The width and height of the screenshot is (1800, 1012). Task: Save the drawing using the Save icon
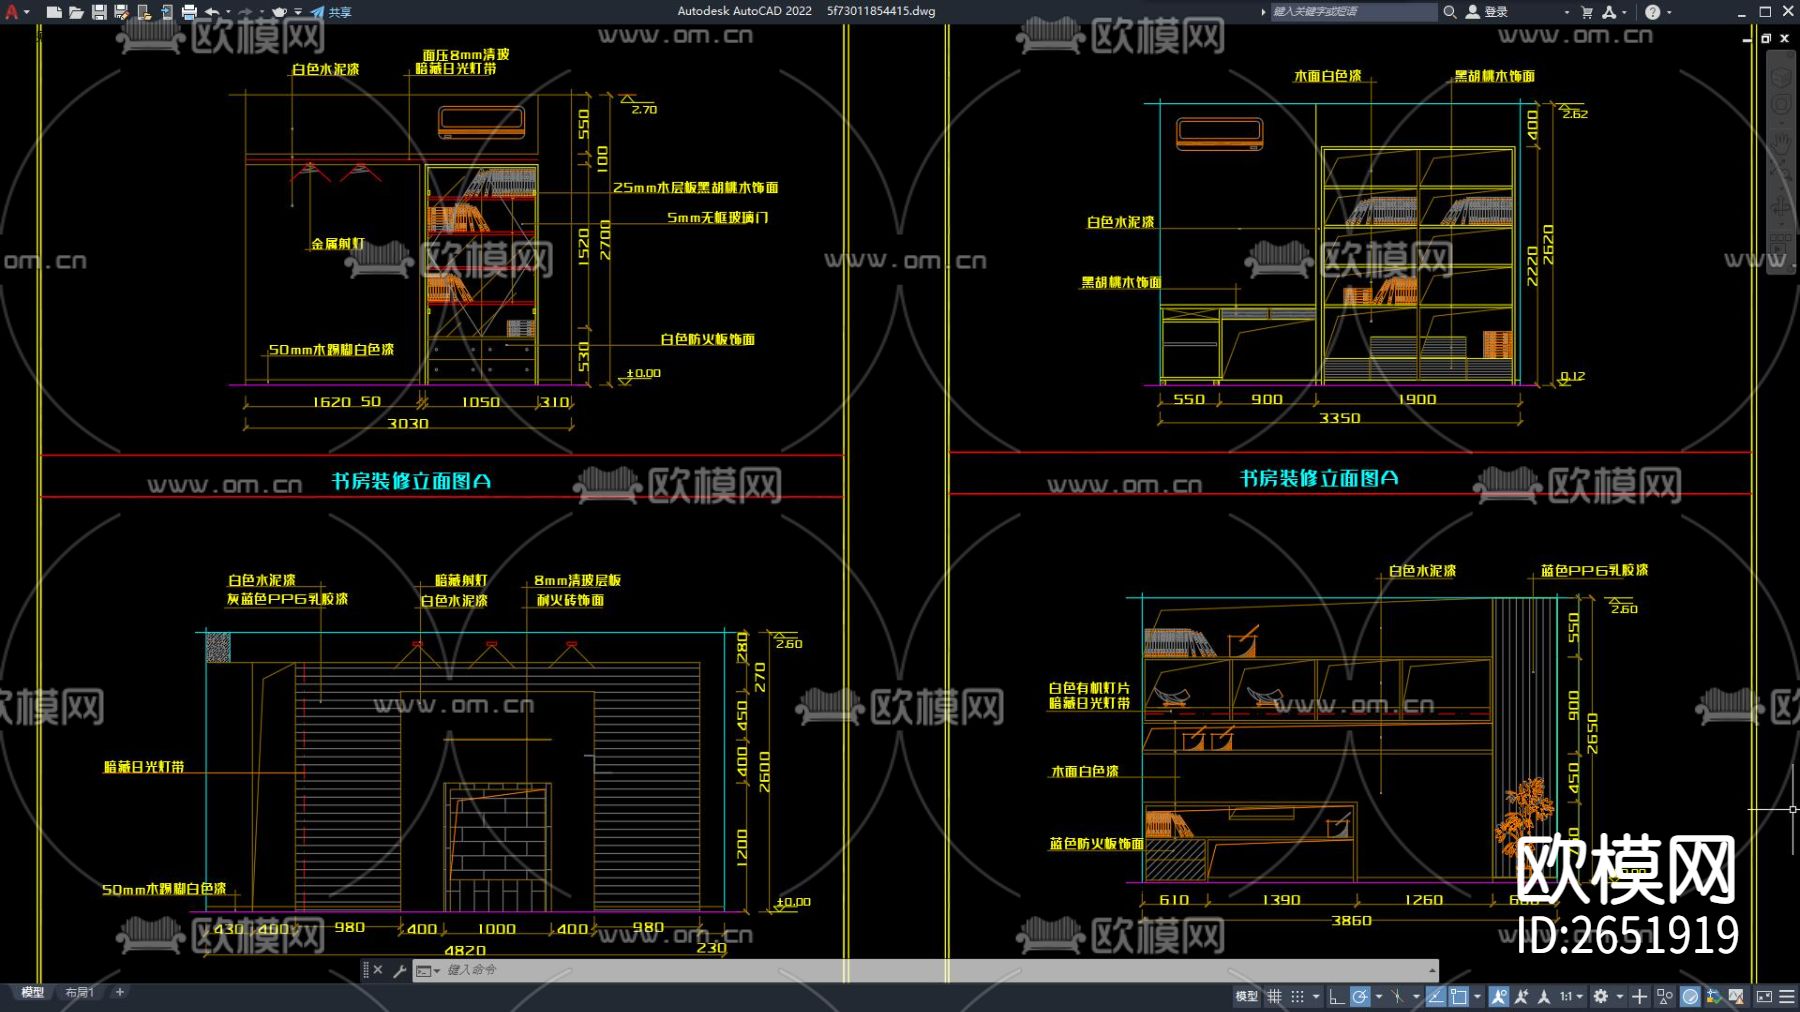[99, 12]
